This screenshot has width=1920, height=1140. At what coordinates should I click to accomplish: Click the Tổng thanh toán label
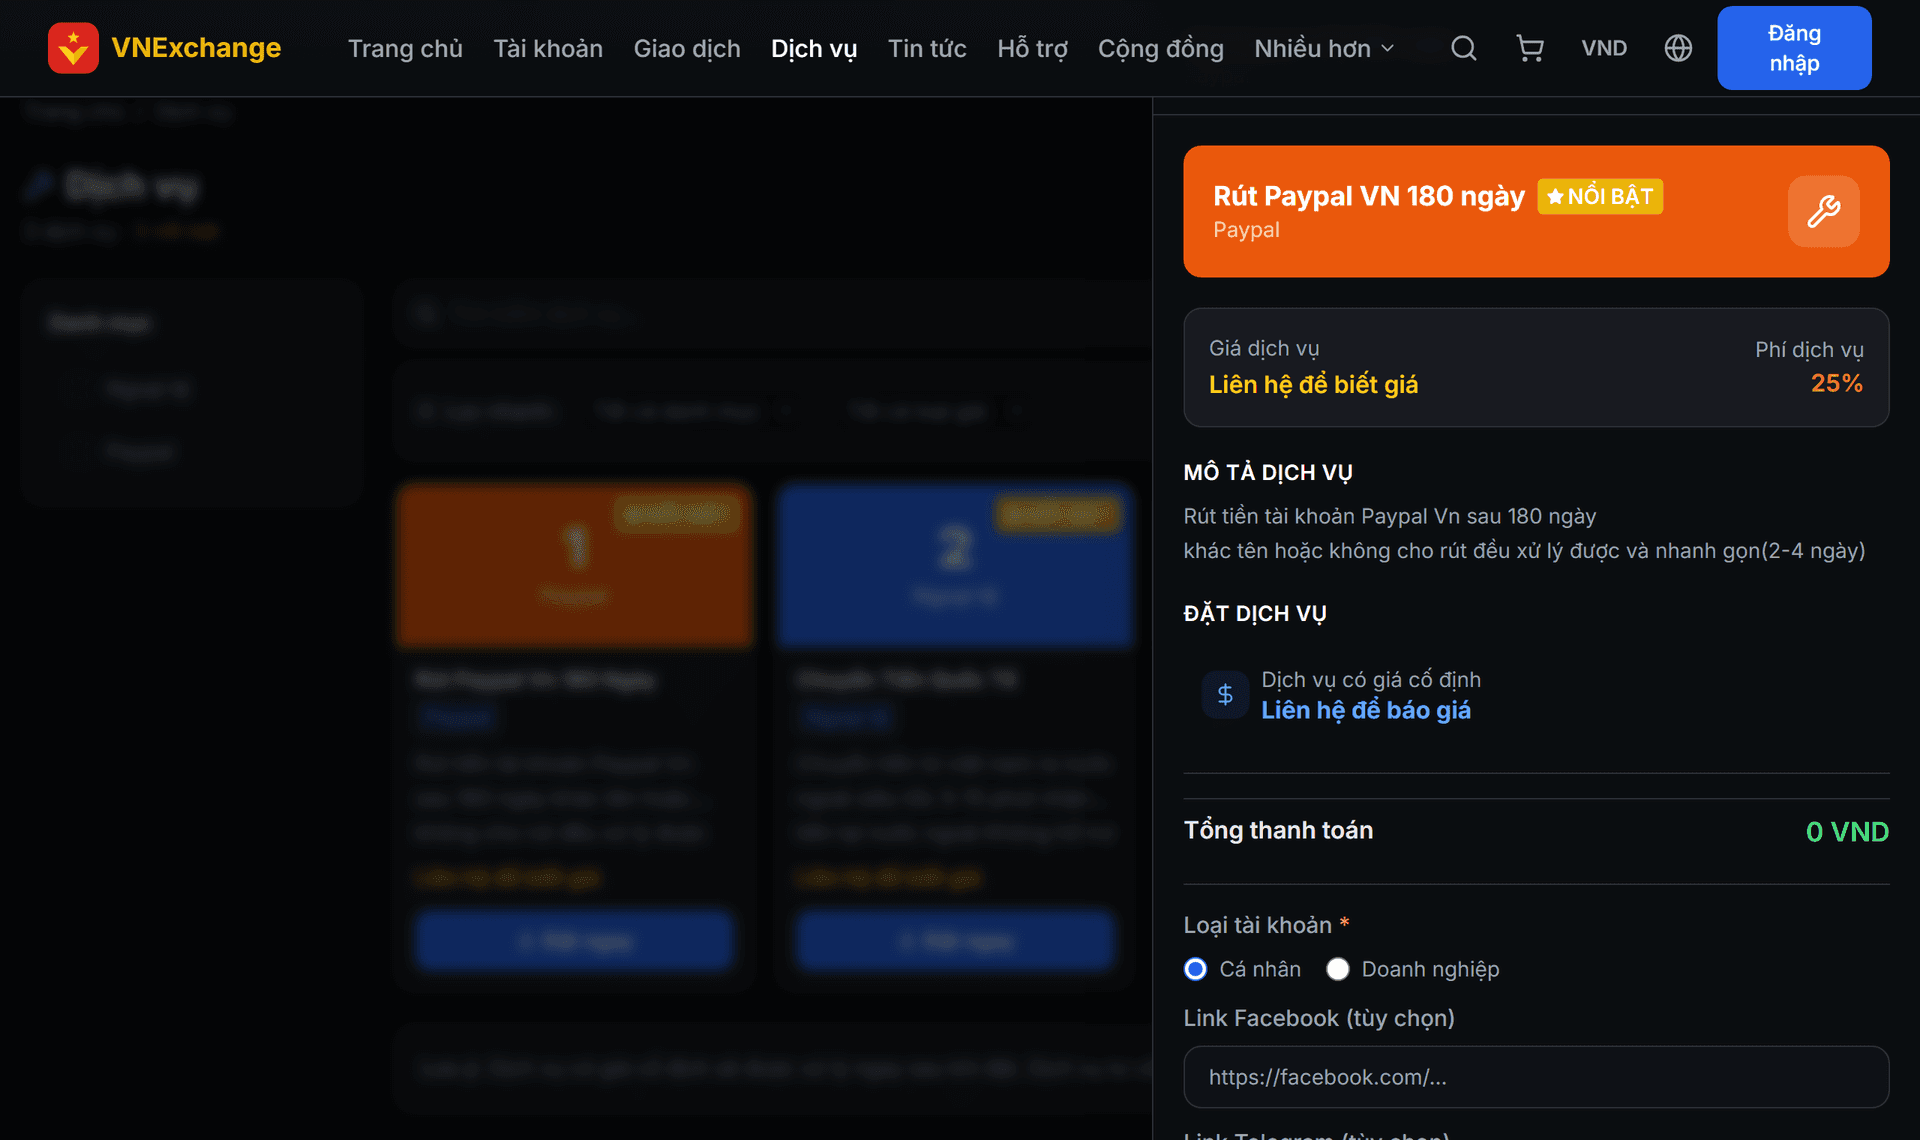click(1278, 830)
